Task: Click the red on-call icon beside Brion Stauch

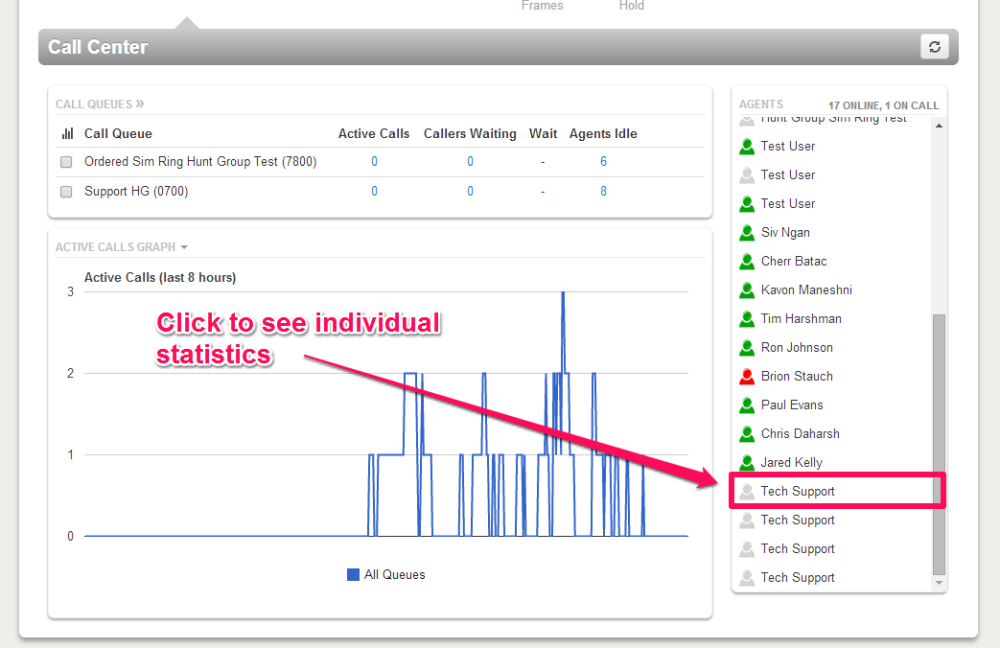Action: point(746,376)
